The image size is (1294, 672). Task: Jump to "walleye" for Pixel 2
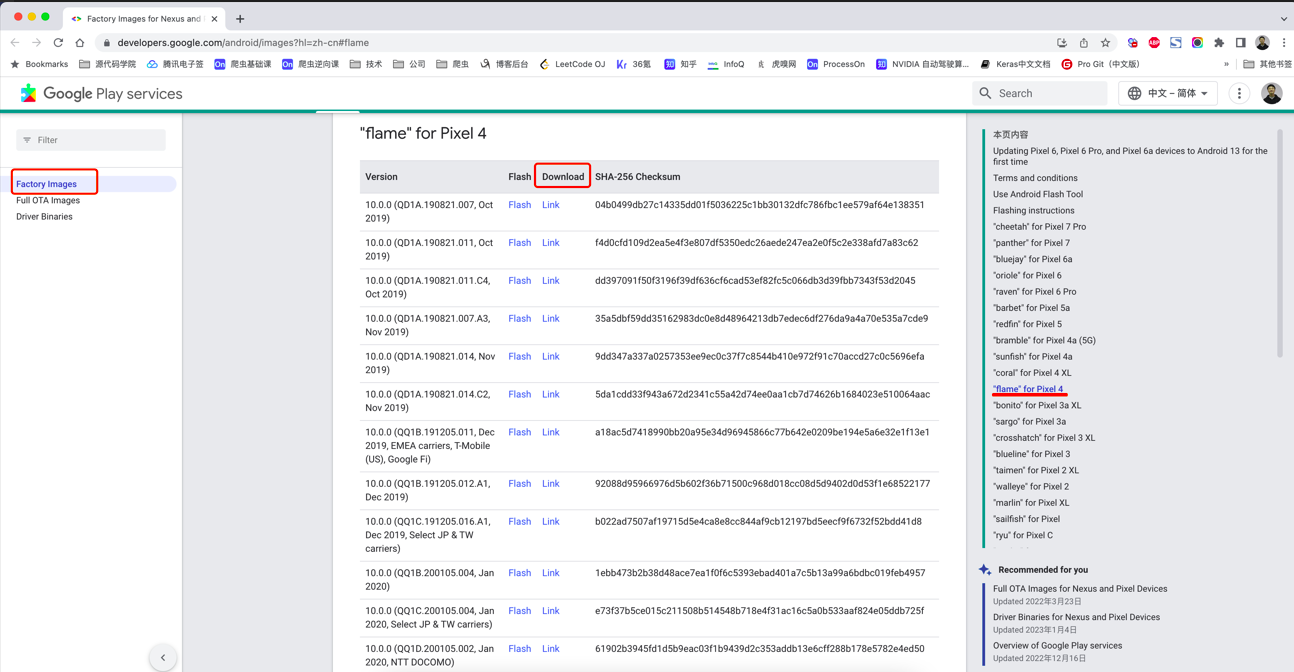click(1031, 486)
